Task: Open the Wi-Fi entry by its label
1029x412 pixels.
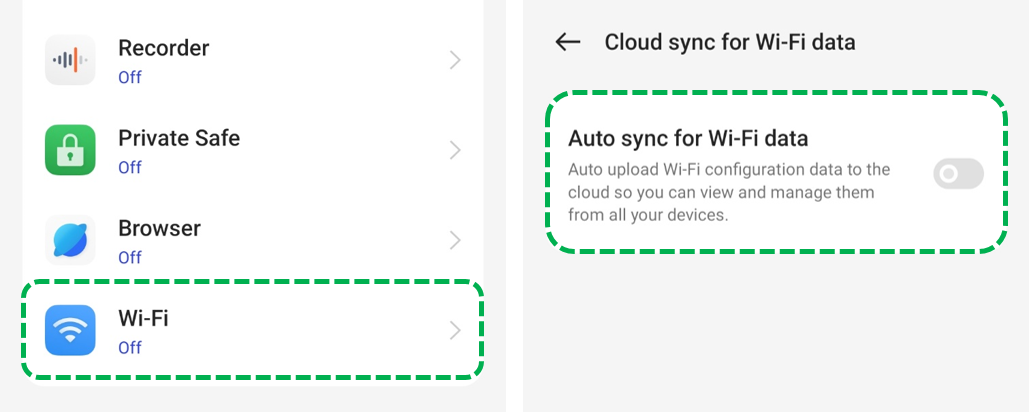Action: [143, 319]
